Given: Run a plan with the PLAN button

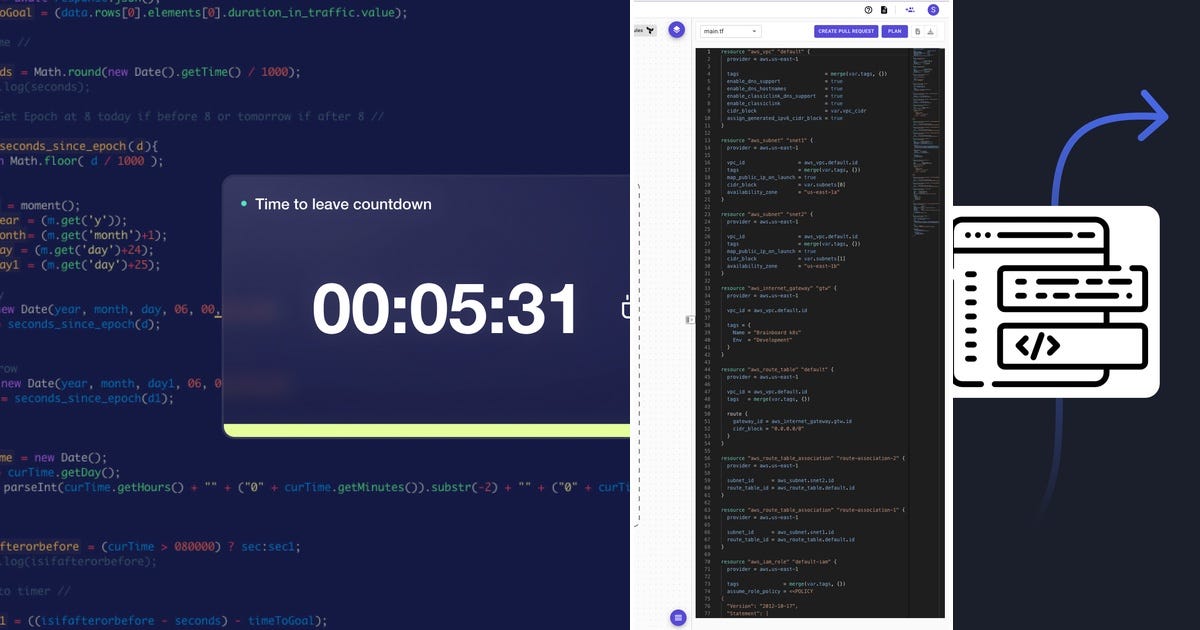Looking at the screenshot, I should pyautogui.click(x=894, y=31).
